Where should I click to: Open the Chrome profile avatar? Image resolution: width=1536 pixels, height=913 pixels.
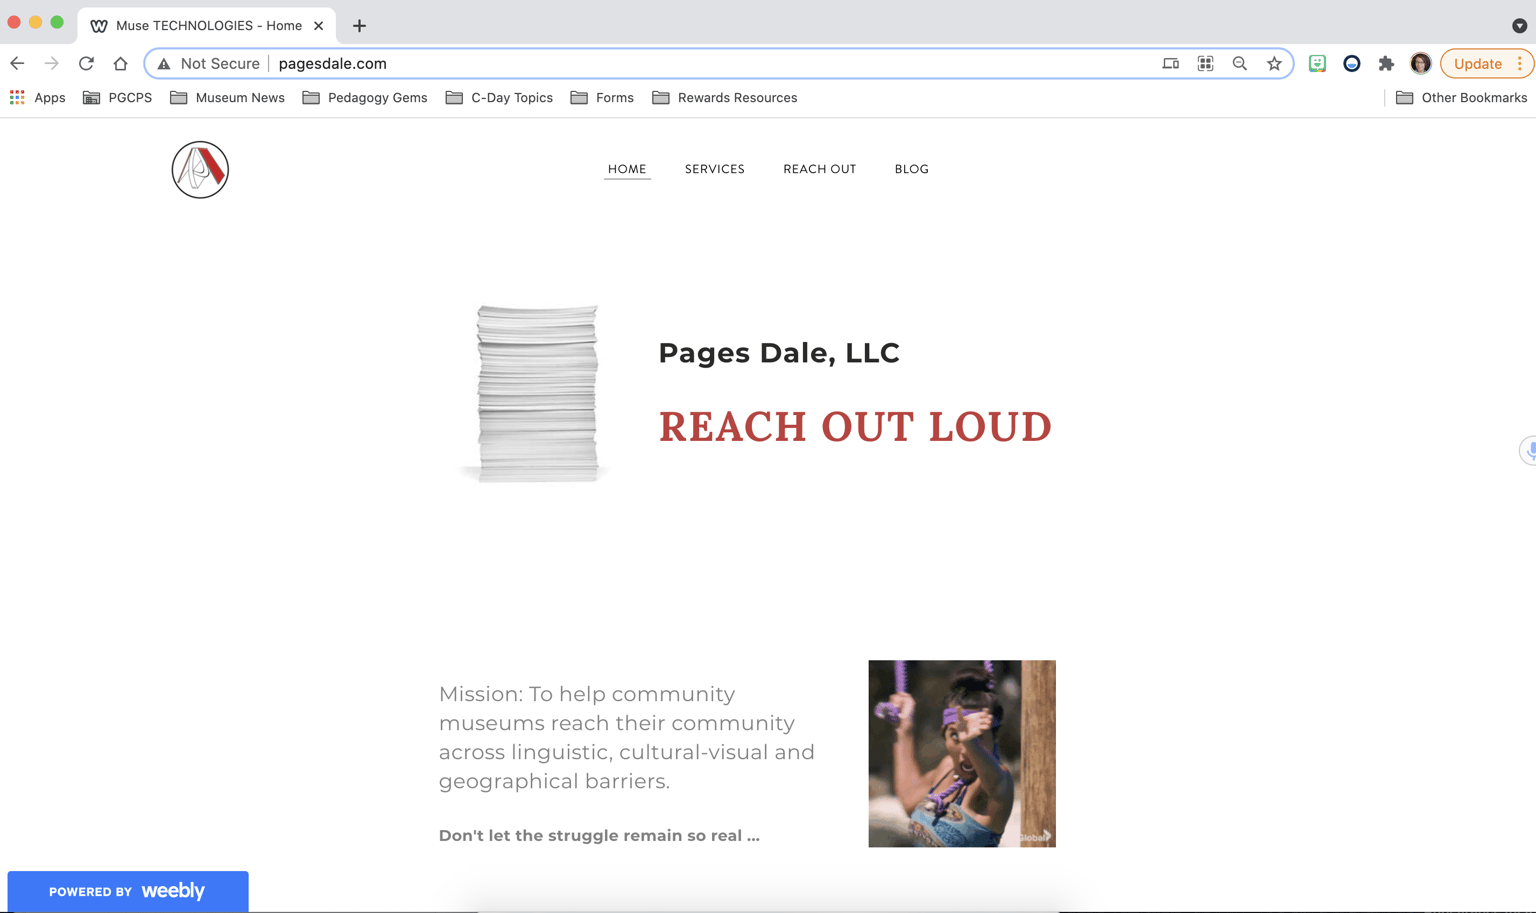[1421, 63]
